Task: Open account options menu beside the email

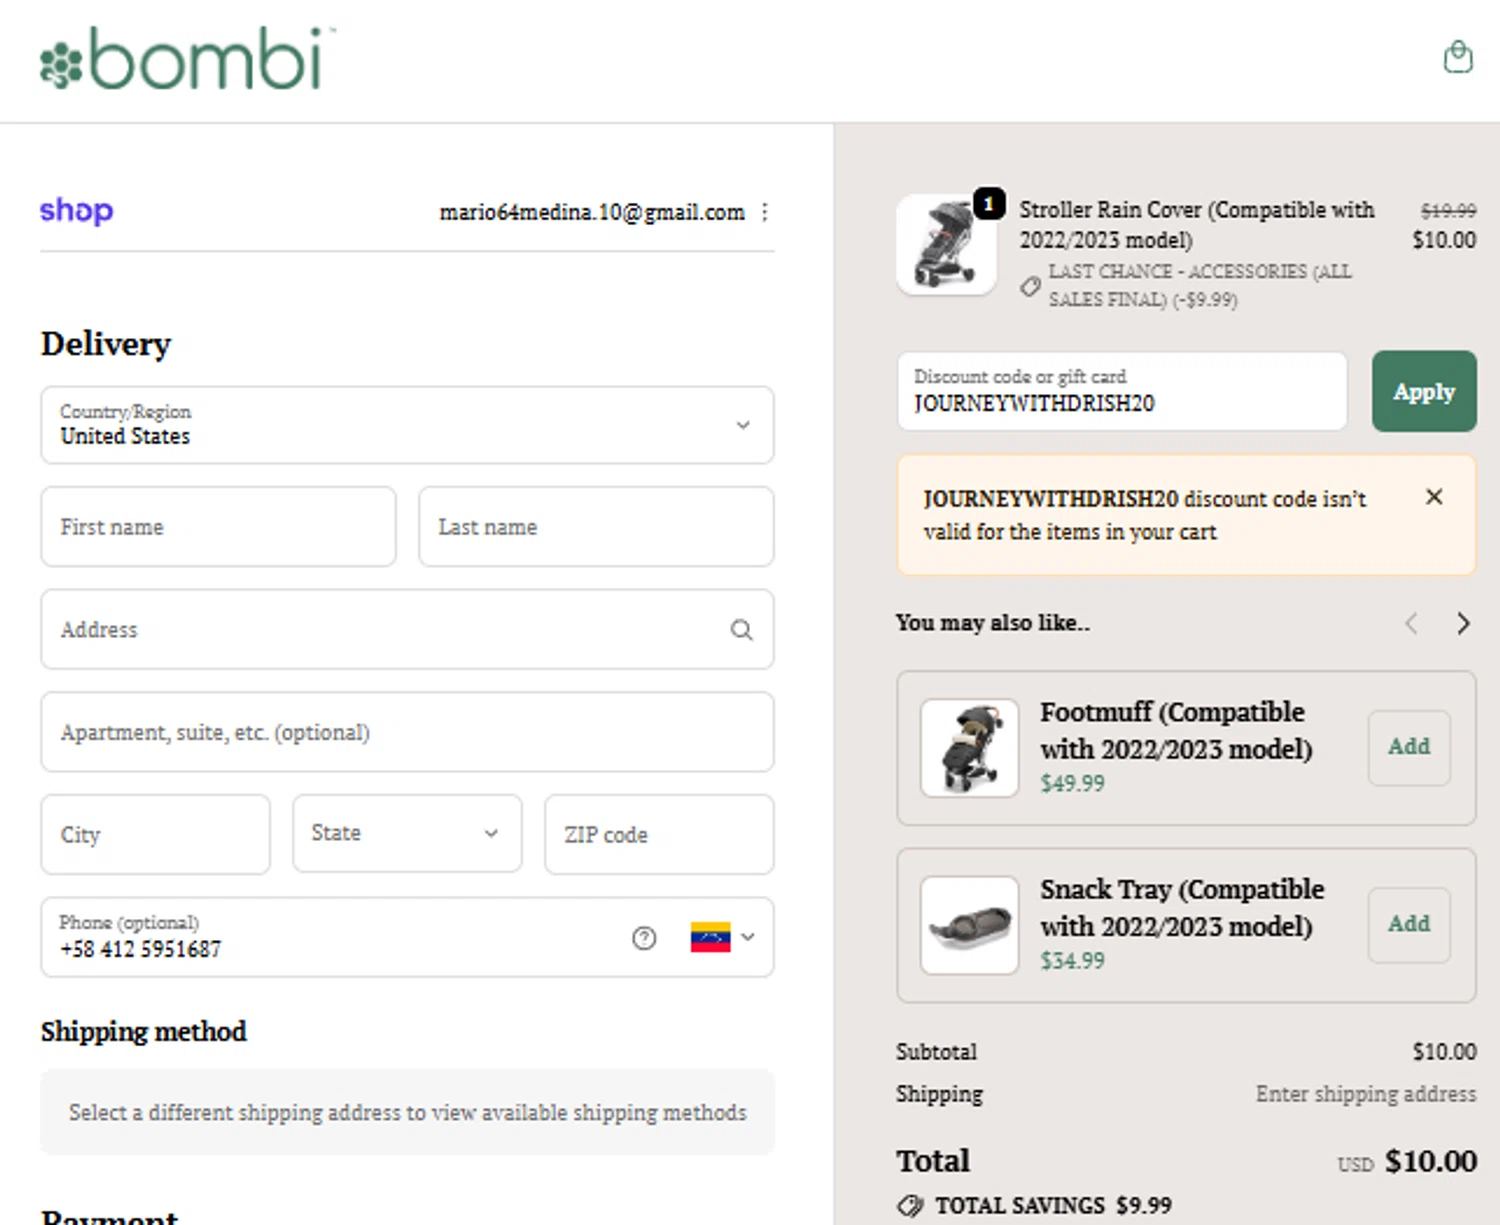Action: 765,212
